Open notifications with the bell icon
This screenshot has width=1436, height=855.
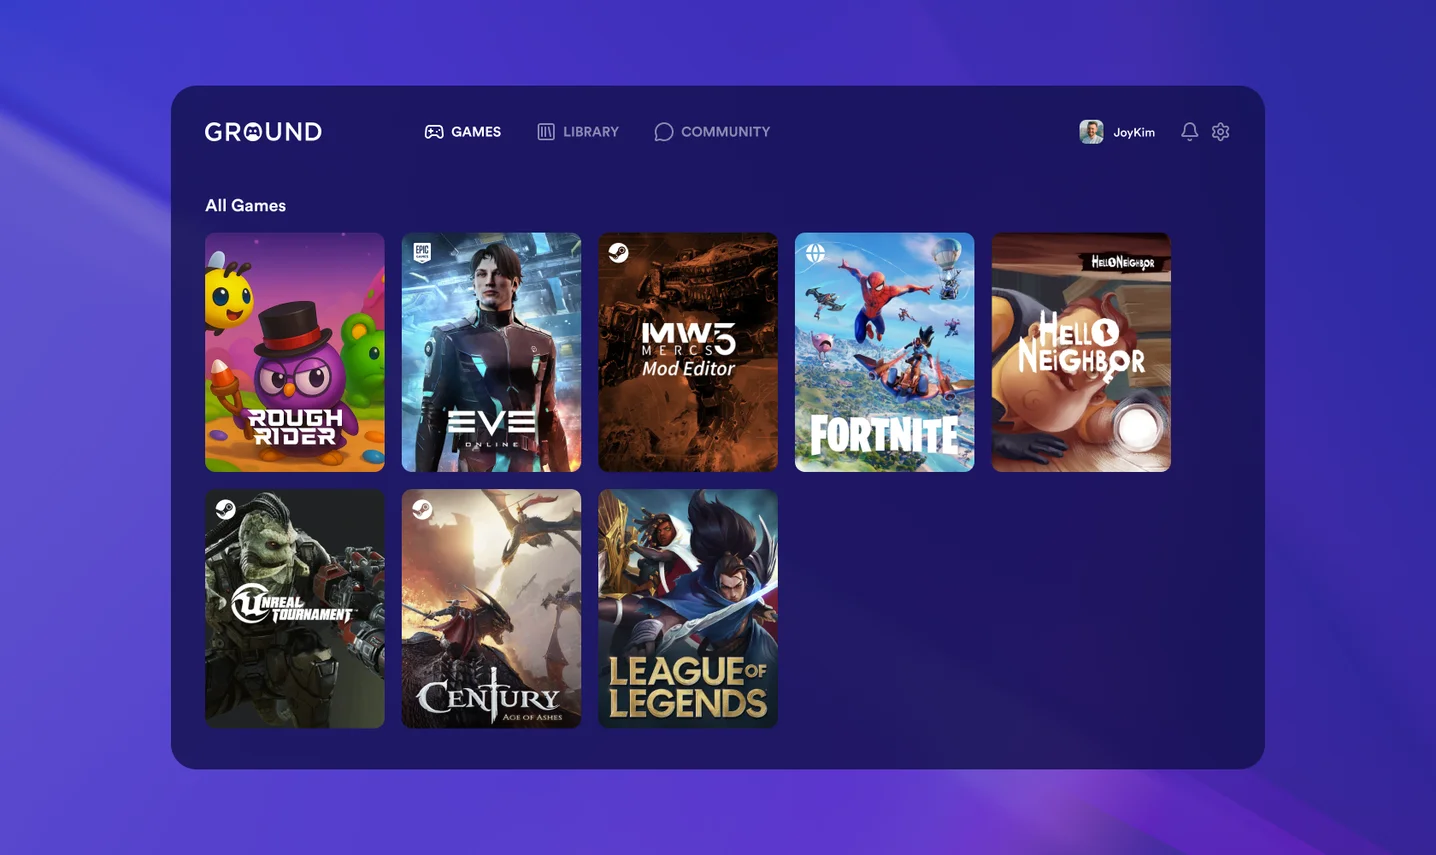pyautogui.click(x=1189, y=131)
